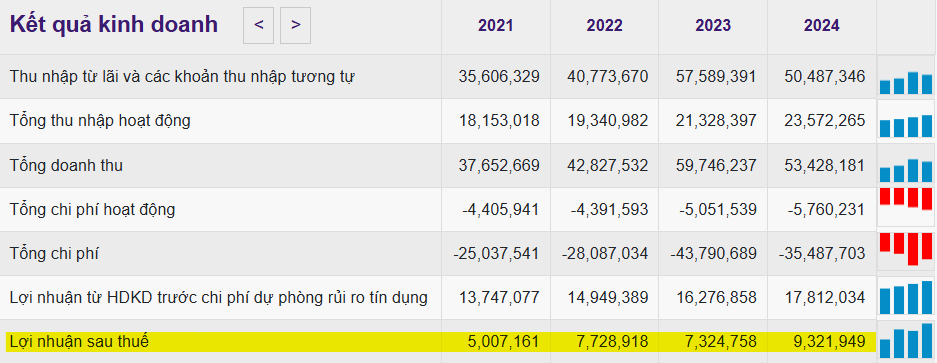Image resolution: width=937 pixels, height=363 pixels.
Task: Click the 2021 Tổng chi phí value -25,037,541
Action: click(497, 254)
